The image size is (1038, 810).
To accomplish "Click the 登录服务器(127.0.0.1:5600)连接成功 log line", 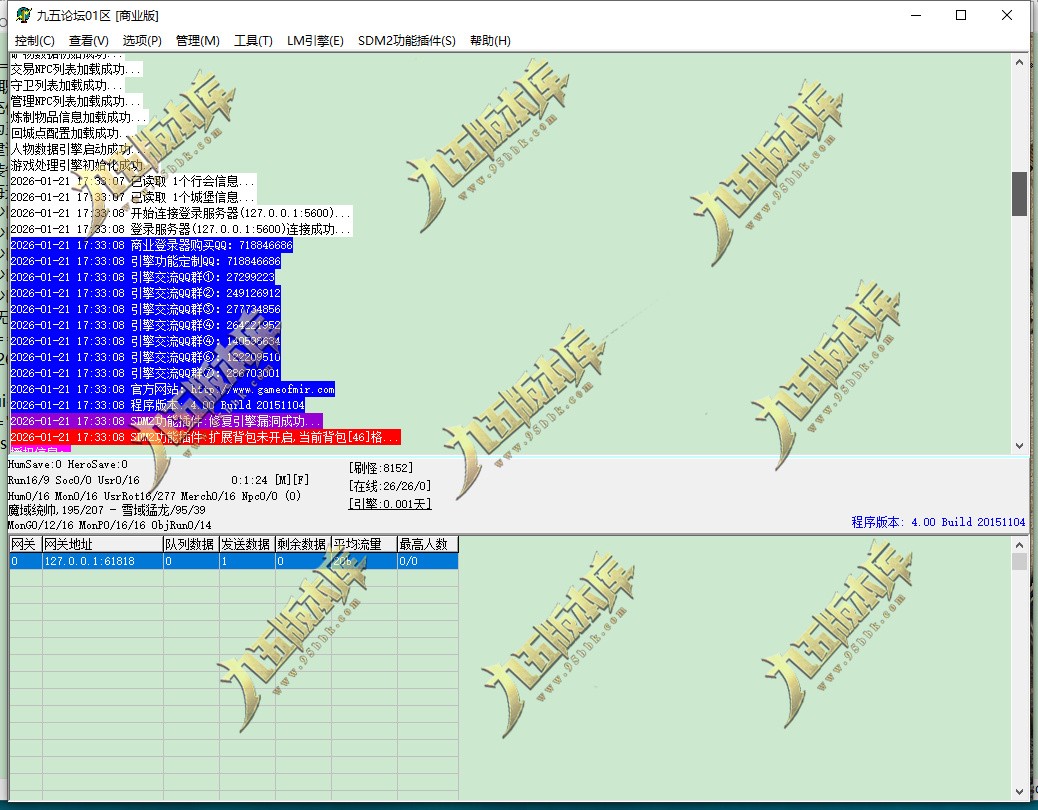I will point(181,229).
